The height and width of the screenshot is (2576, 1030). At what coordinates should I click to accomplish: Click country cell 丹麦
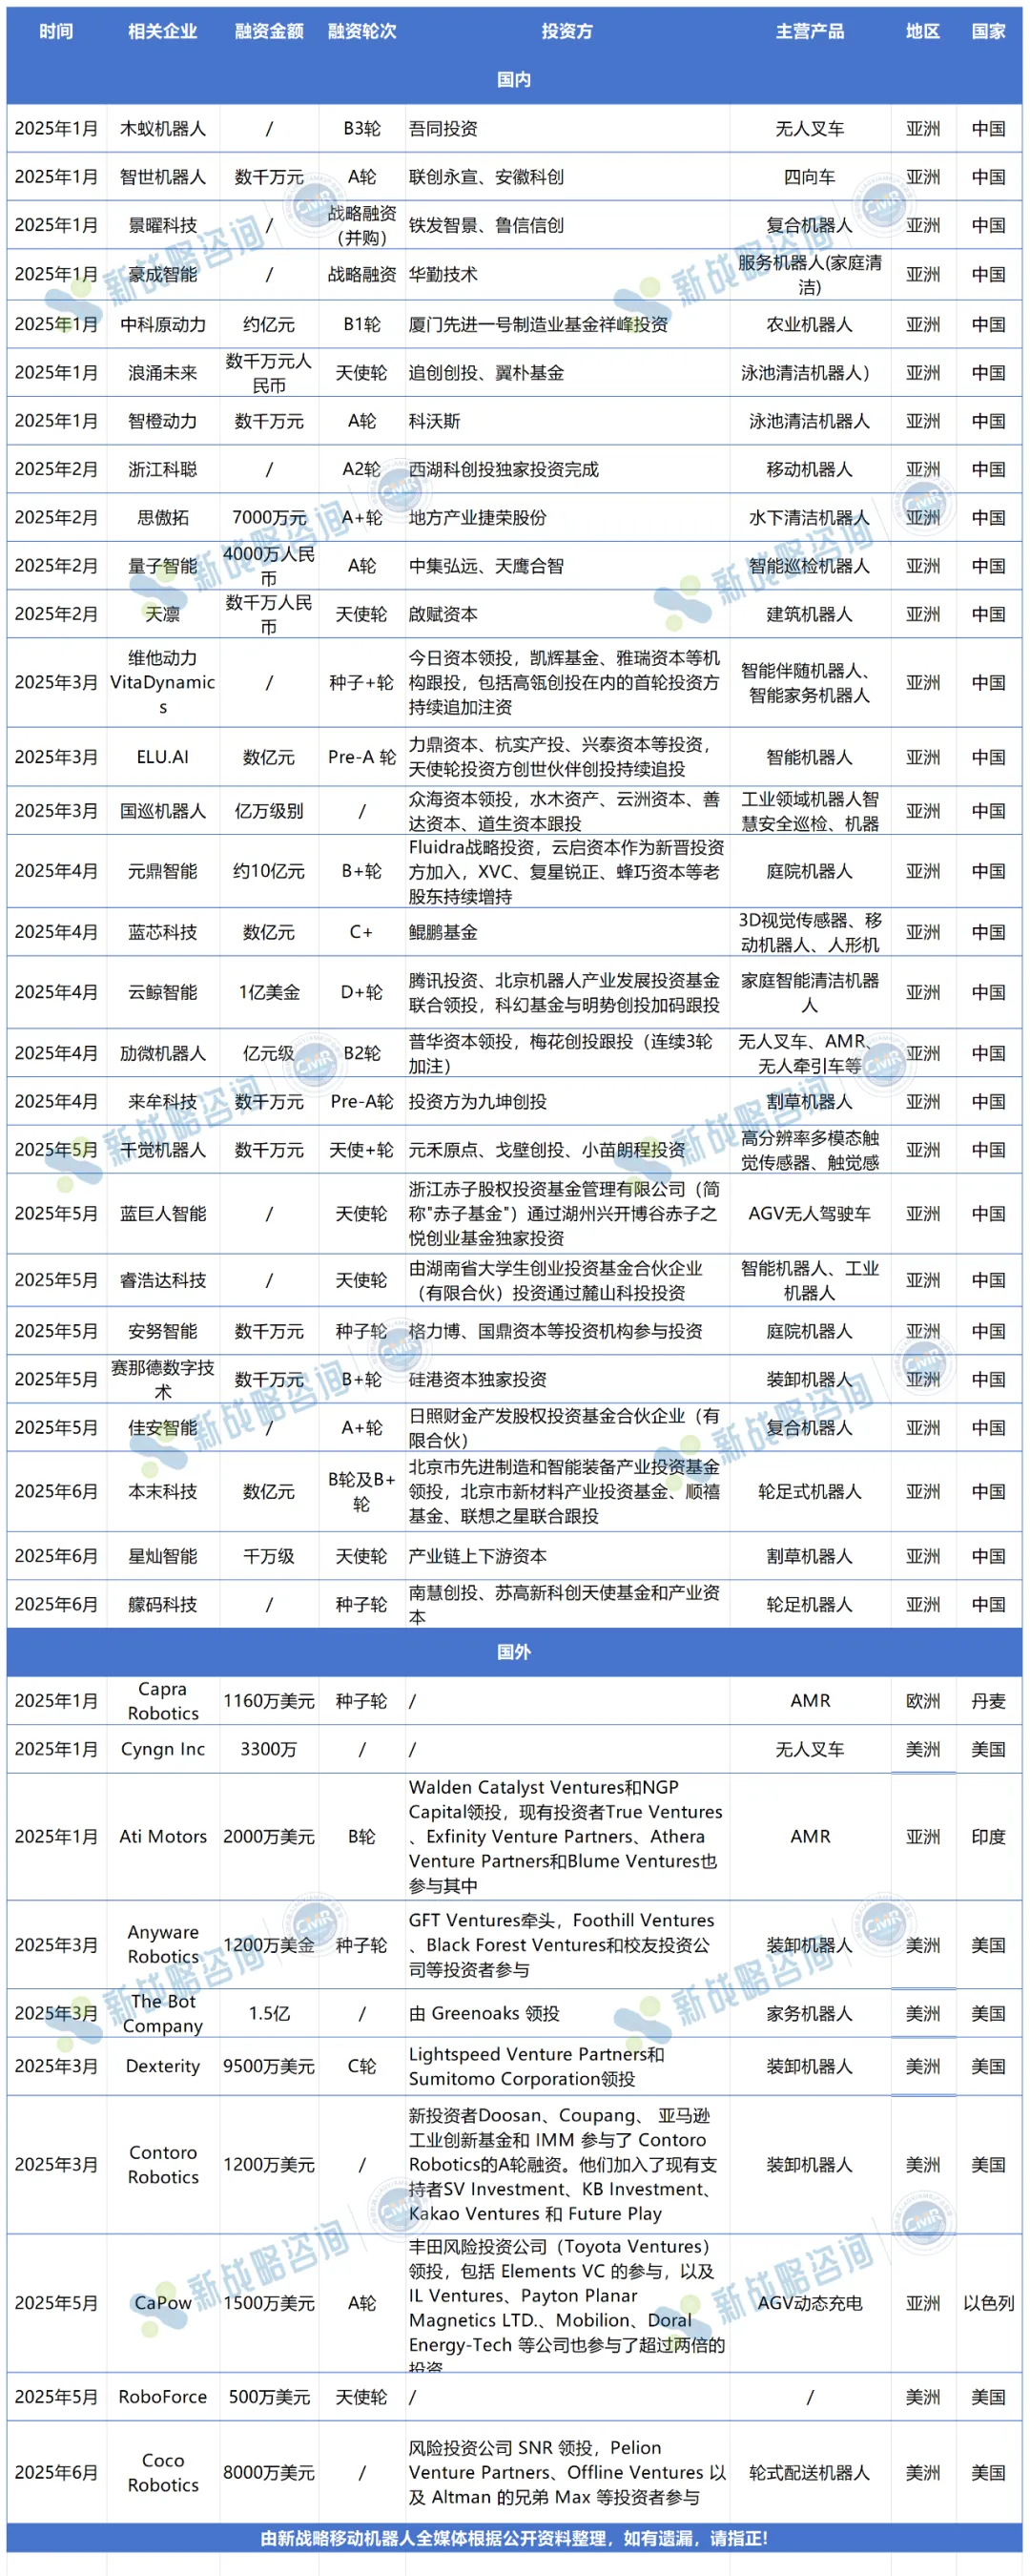coord(989,1701)
